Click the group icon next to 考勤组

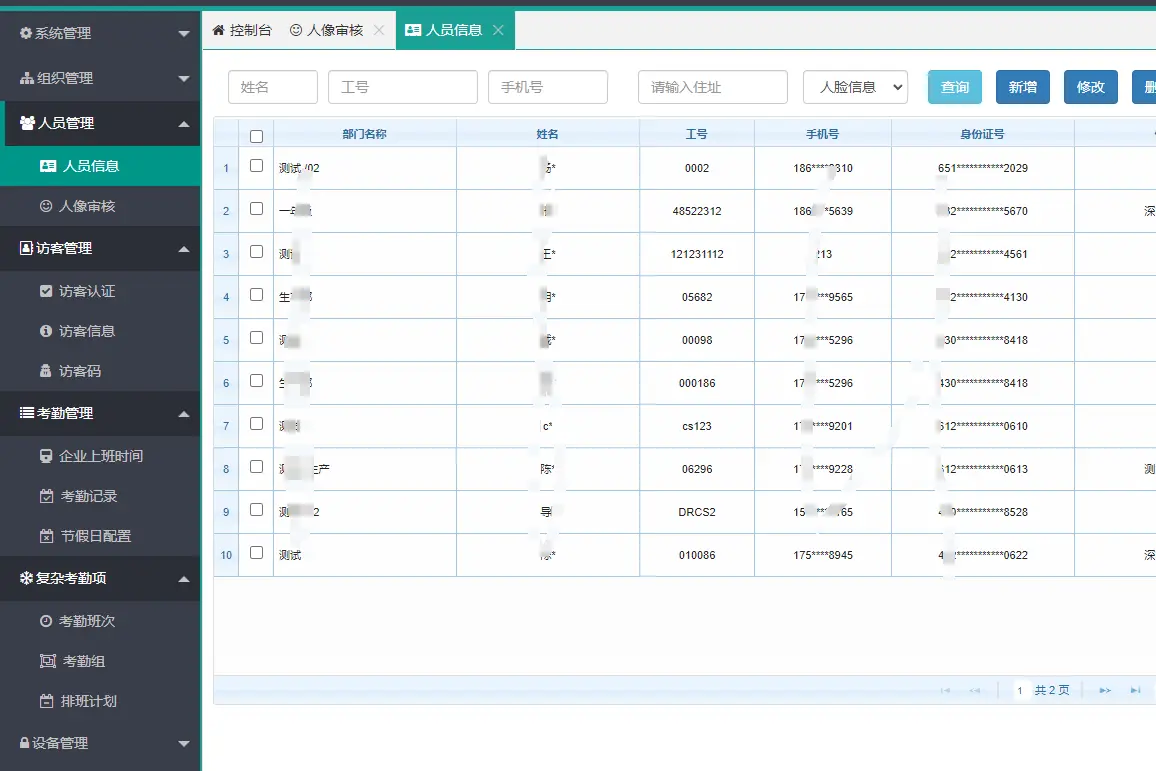[x=48, y=661]
